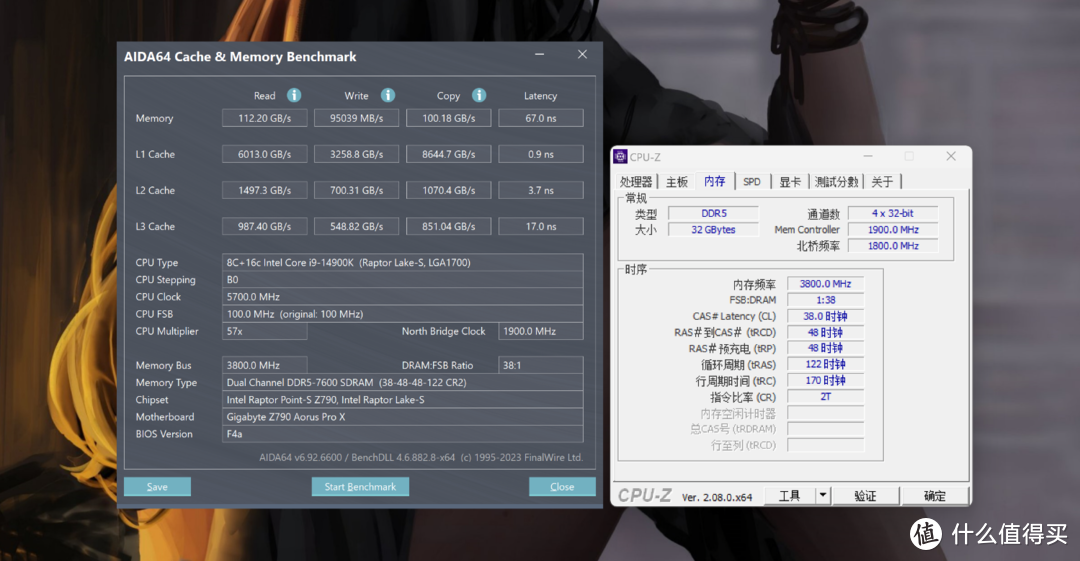Click L1 Cache Write value 3258.8 GB/s

pyautogui.click(x=357, y=154)
